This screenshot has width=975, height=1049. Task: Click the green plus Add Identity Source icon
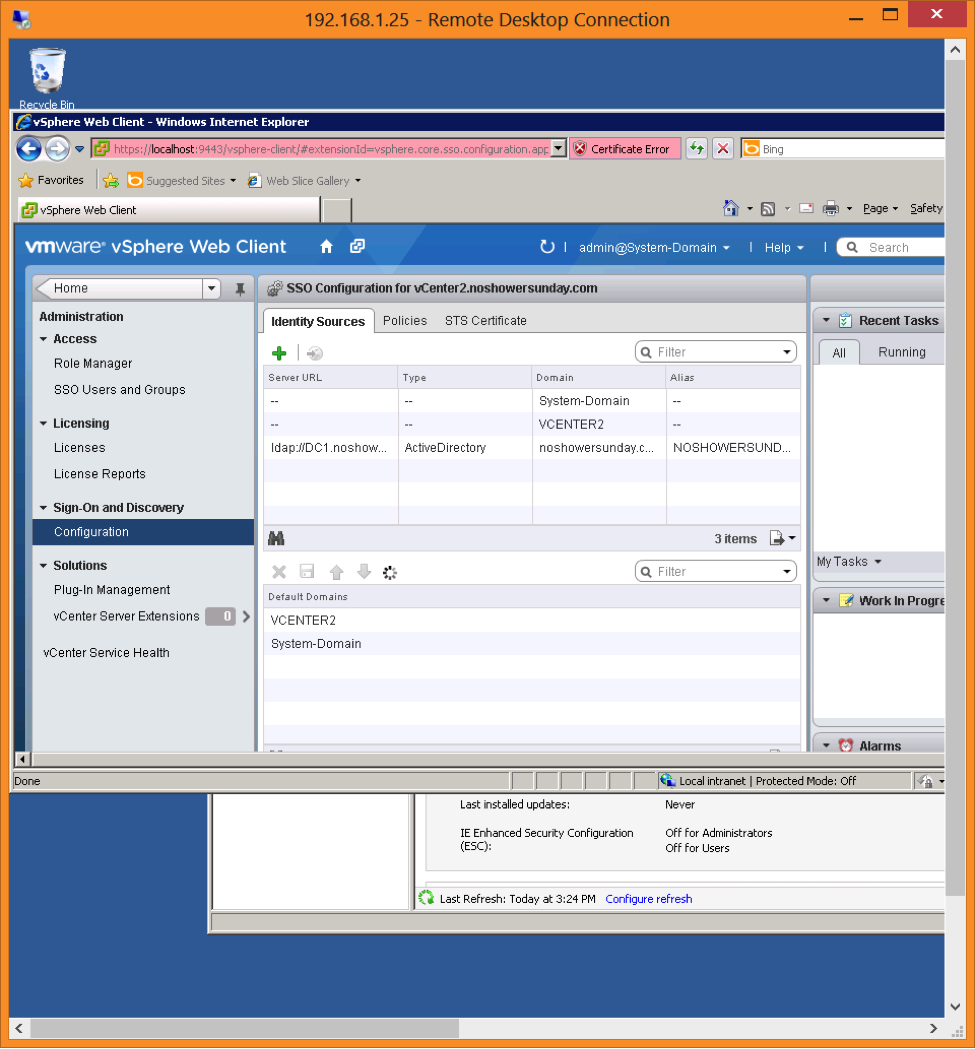click(x=279, y=353)
